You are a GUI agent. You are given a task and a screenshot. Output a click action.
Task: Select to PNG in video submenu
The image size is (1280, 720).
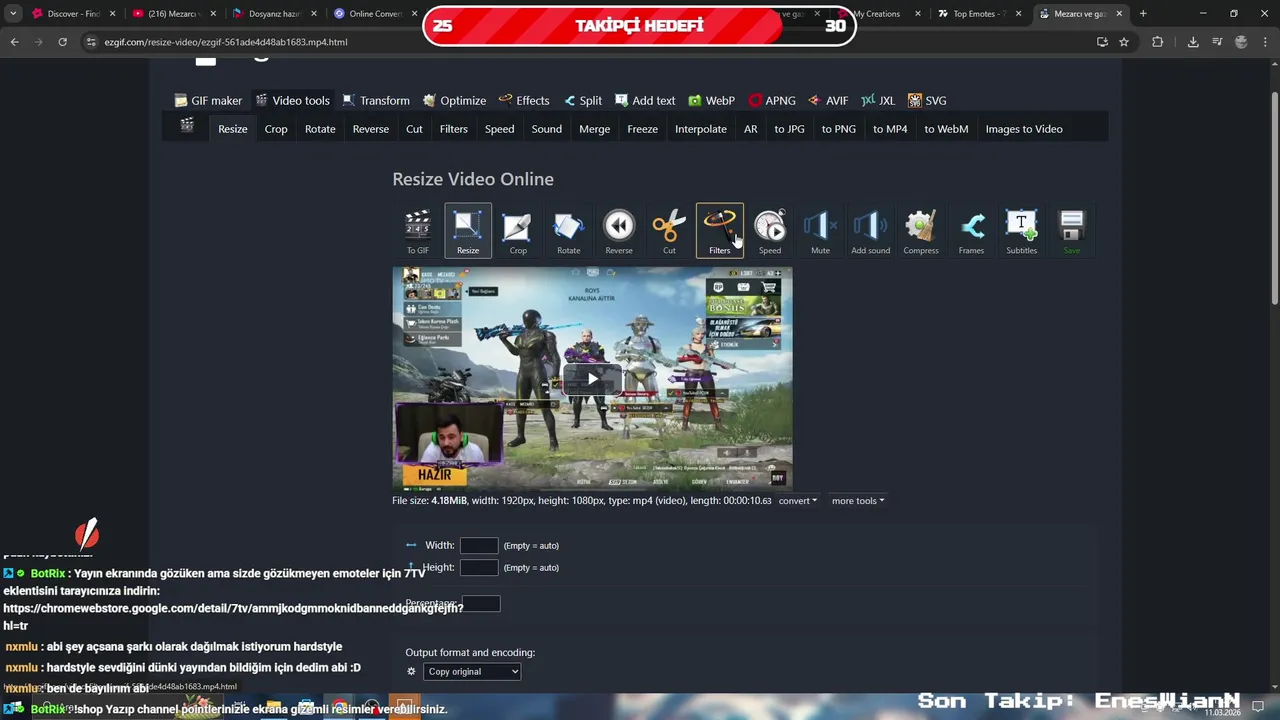[839, 129]
